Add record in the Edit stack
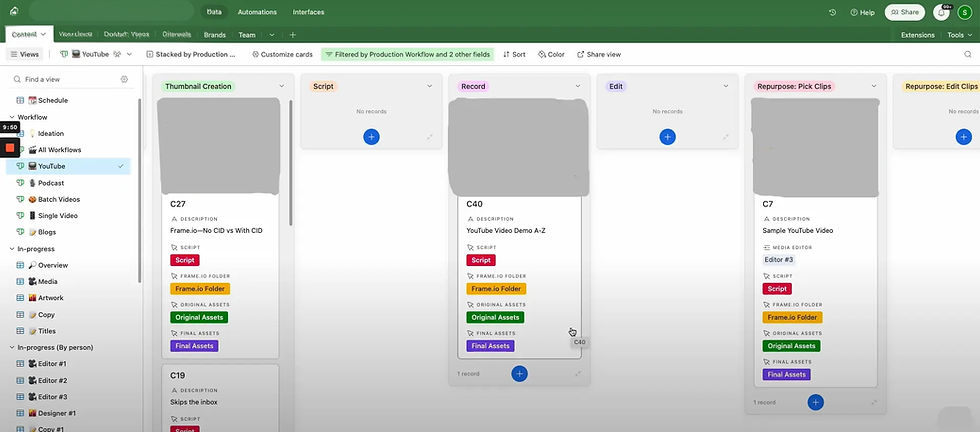Screen dimensions: 980x432 (668, 137)
